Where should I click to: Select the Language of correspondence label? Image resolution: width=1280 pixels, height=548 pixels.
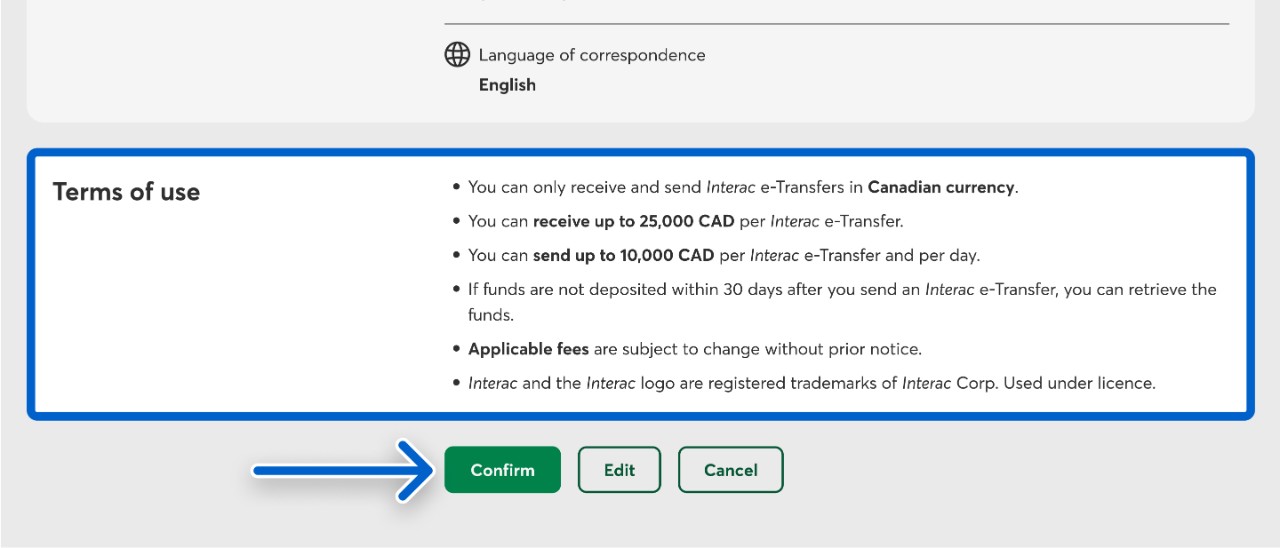point(592,55)
